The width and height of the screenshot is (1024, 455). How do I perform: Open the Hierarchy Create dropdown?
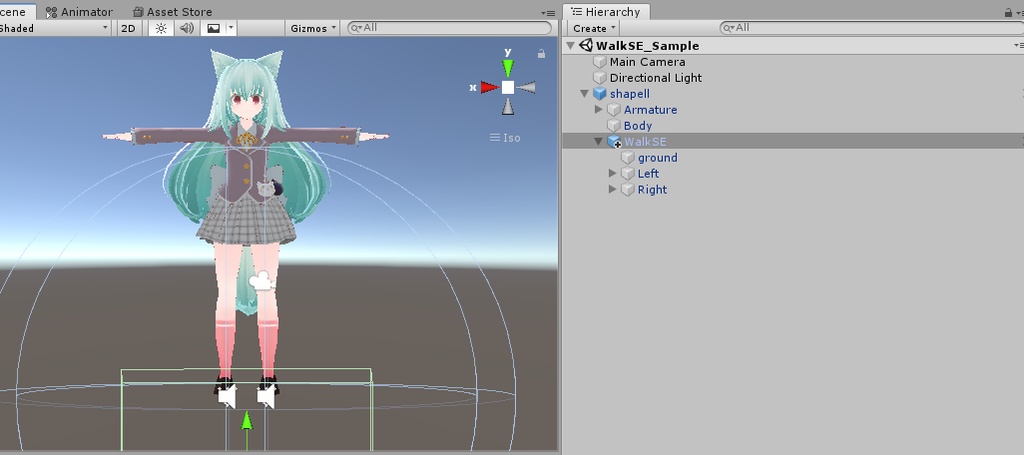click(594, 28)
